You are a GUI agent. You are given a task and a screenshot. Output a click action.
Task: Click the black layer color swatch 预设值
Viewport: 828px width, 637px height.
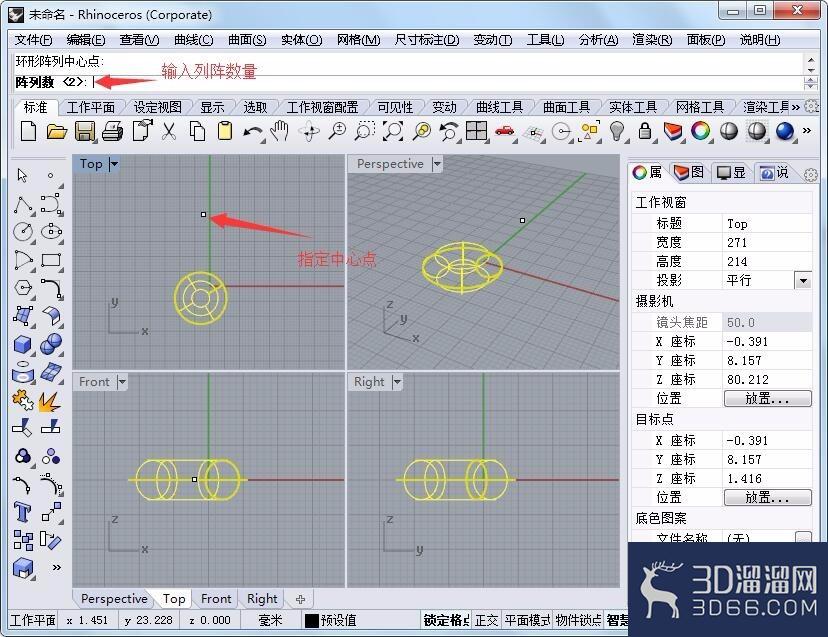point(312,621)
